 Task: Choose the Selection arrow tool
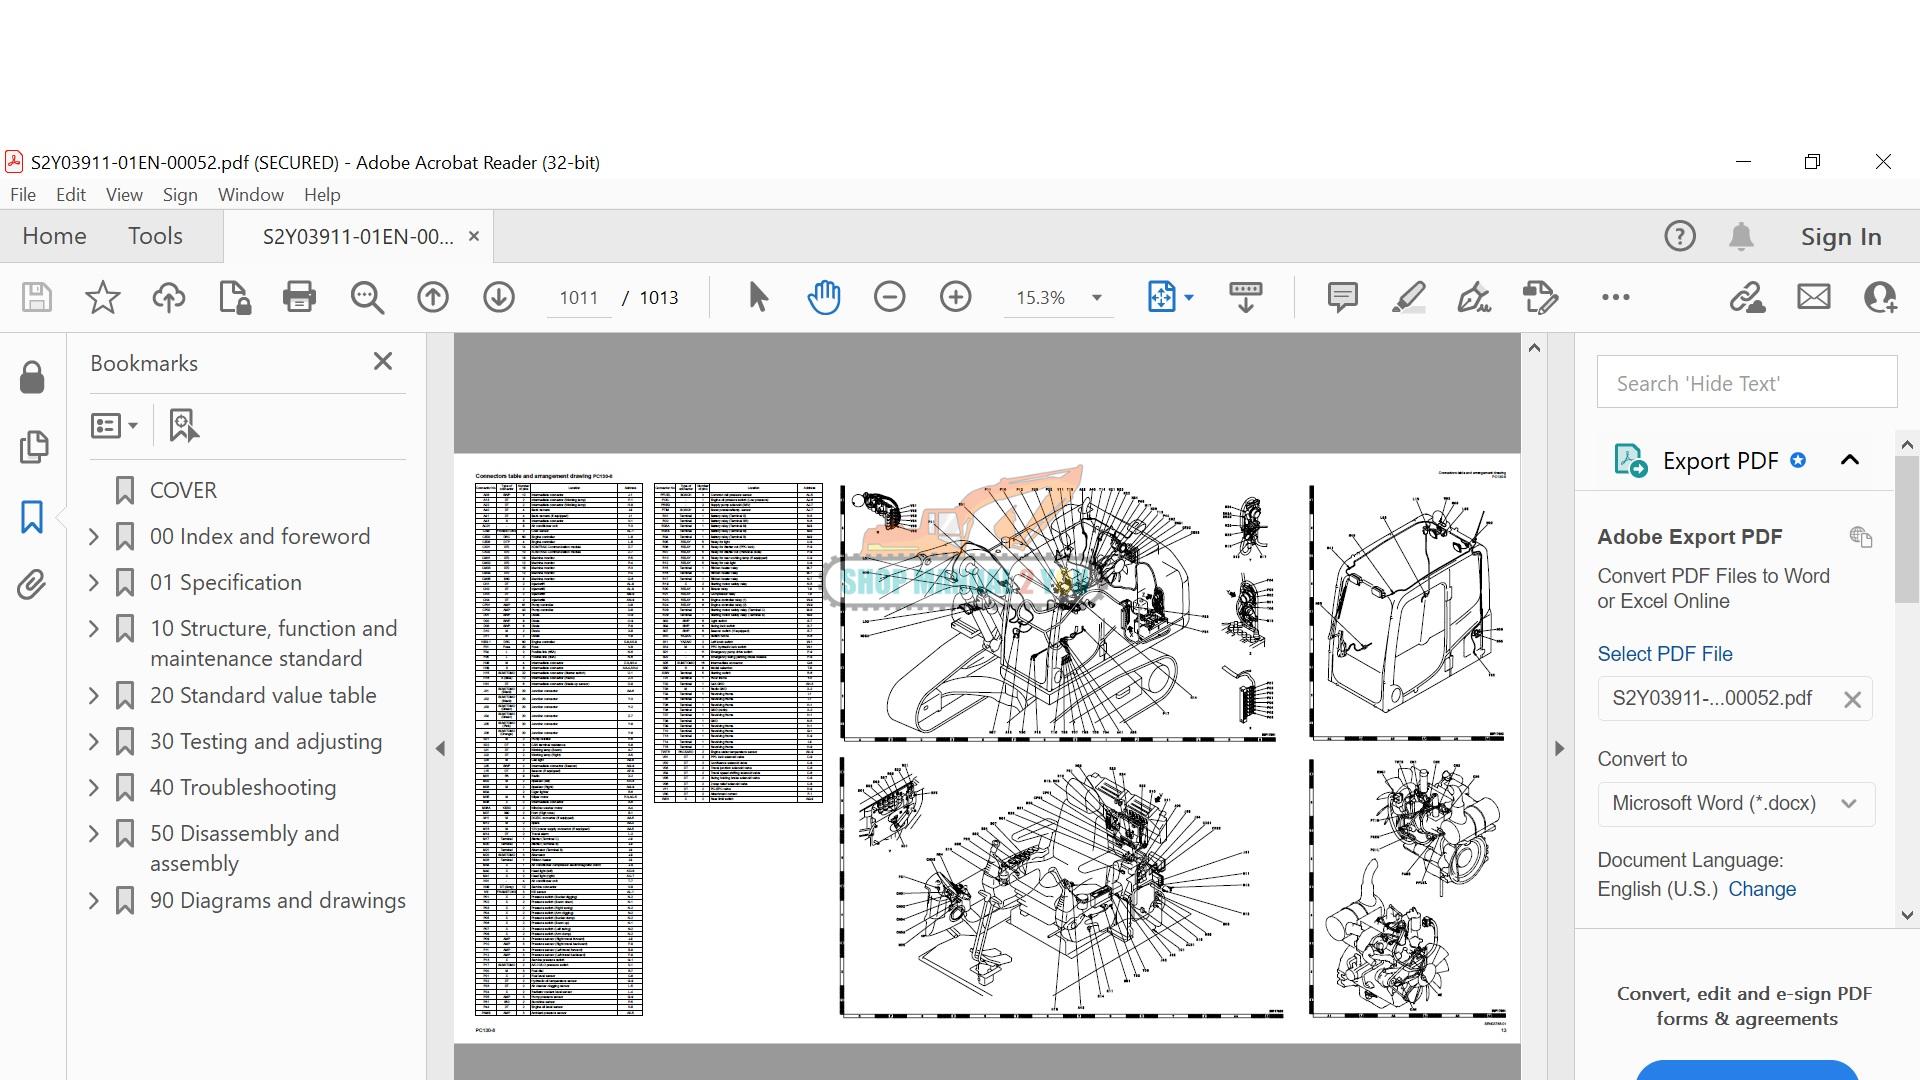point(758,297)
